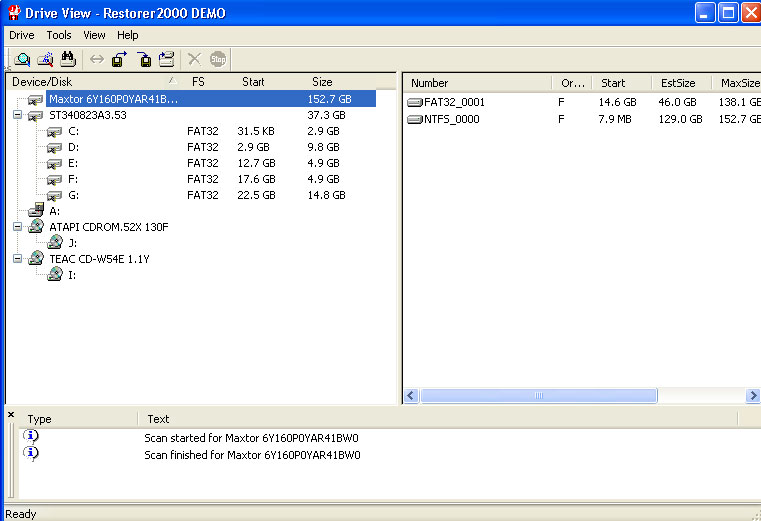The width and height of the screenshot is (761, 521).
Task: Select the C: FAT32 partition
Action: click(x=73, y=131)
